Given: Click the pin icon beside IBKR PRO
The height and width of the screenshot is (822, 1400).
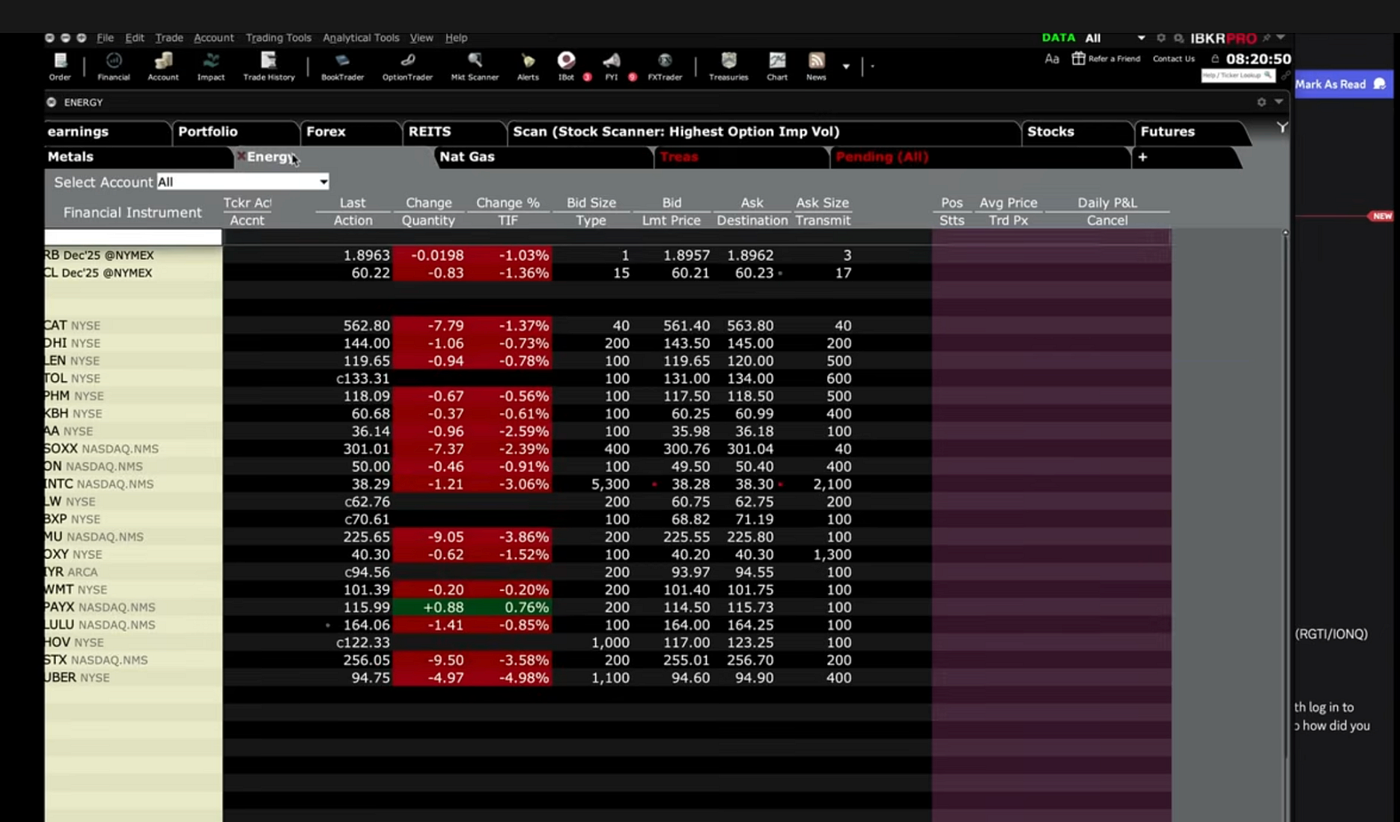Looking at the screenshot, I should [1266, 38].
